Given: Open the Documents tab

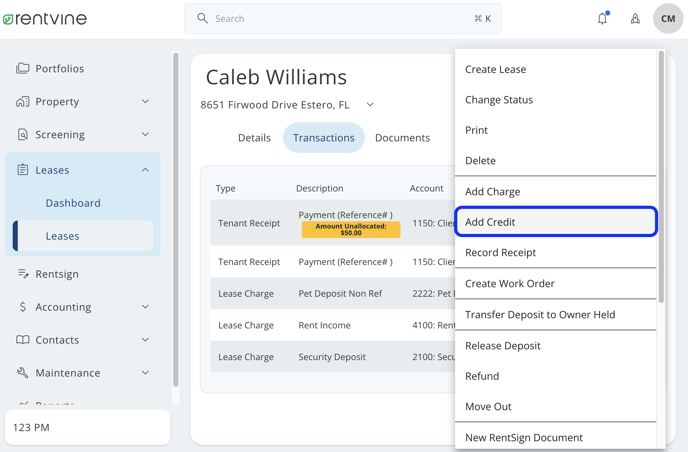Looking at the screenshot, I should coord(402,138).
